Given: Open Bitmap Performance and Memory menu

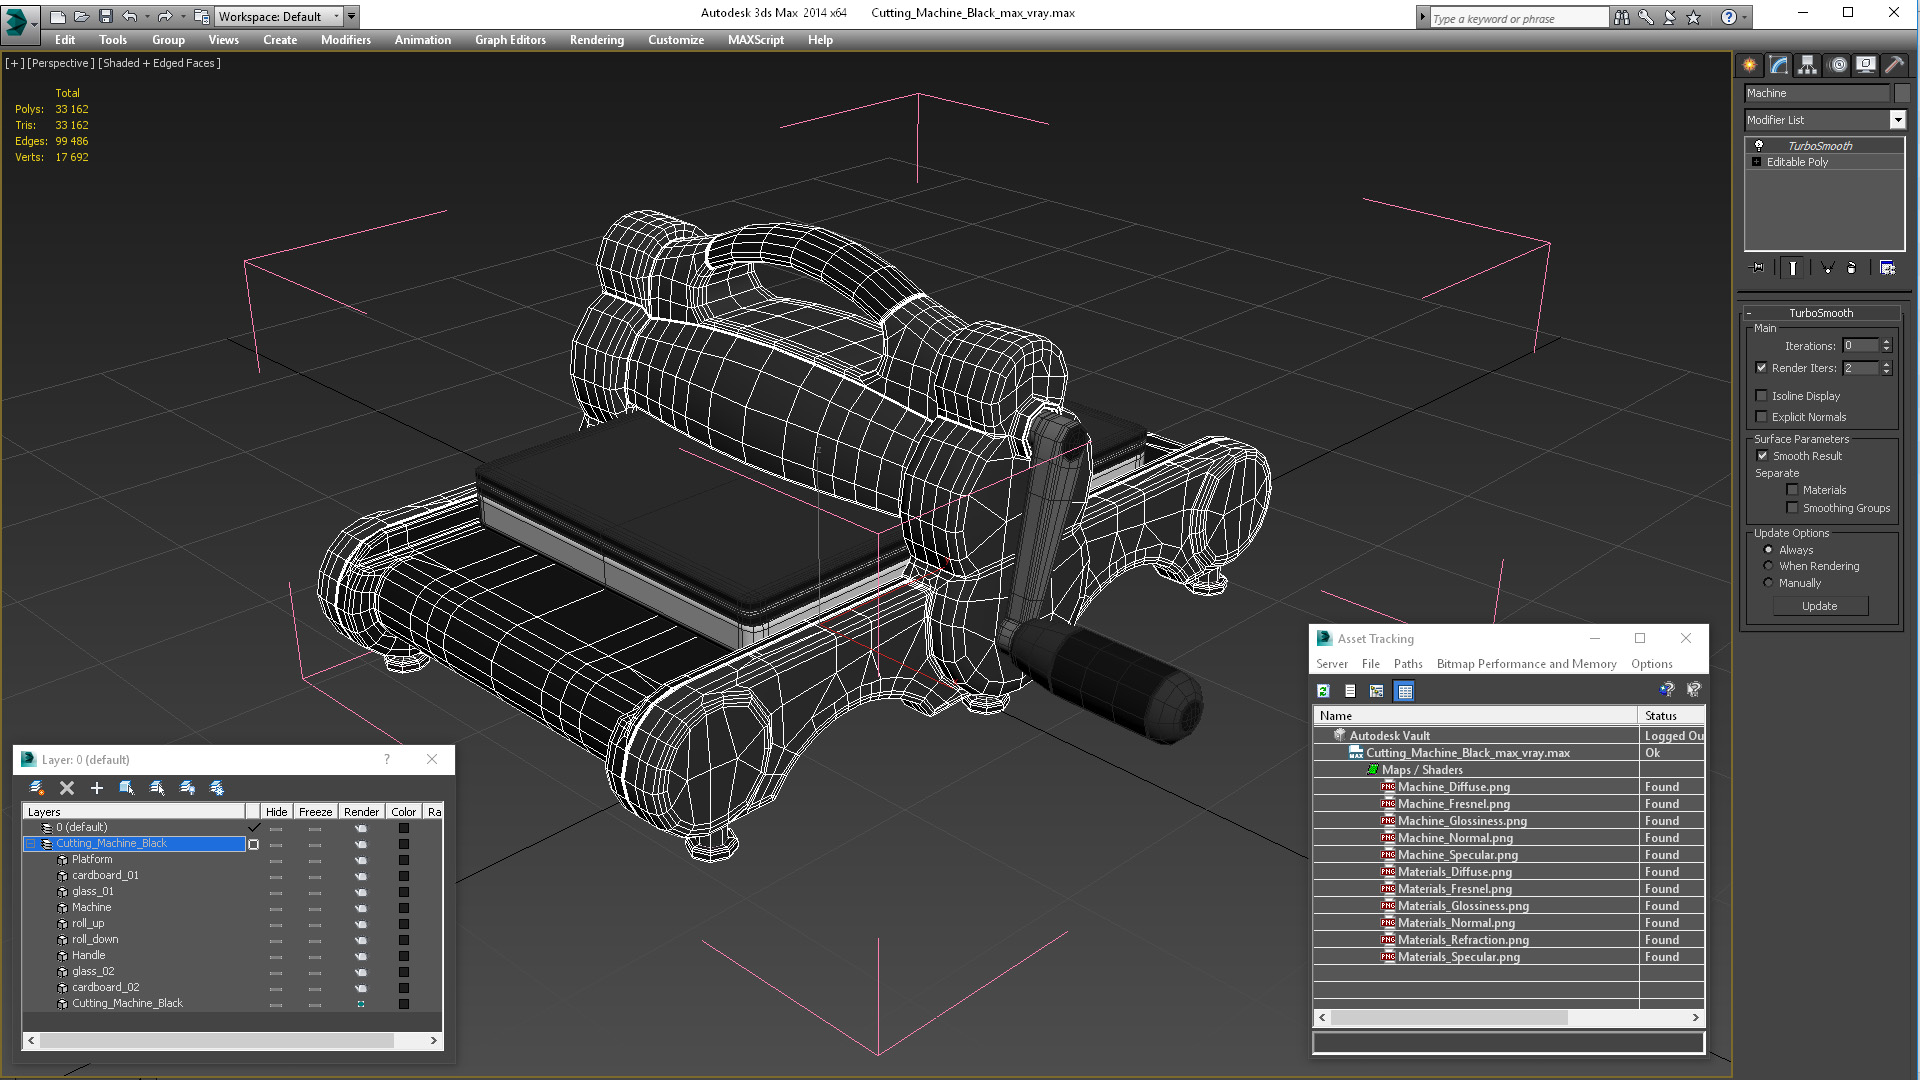Looking at the screenshot, I should point(1526,664).
